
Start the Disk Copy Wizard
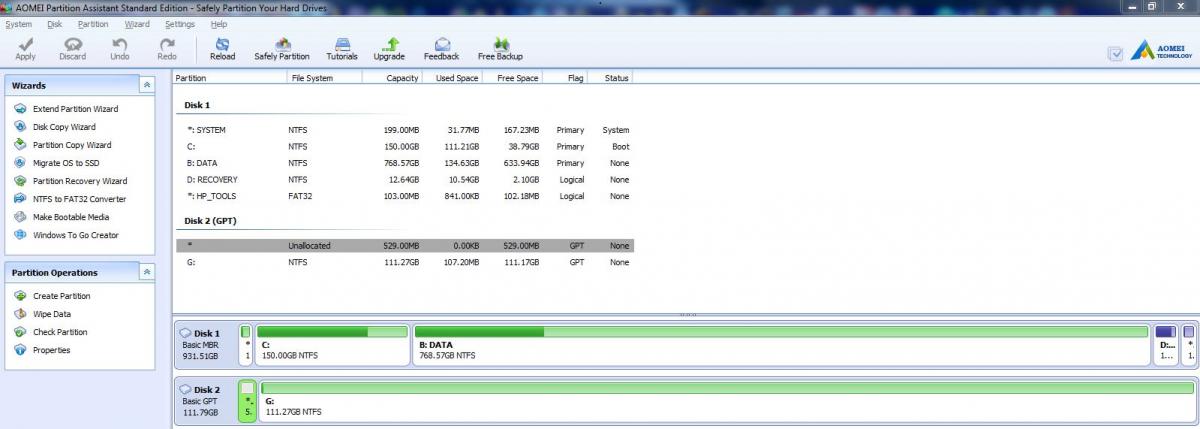point(64,127)
